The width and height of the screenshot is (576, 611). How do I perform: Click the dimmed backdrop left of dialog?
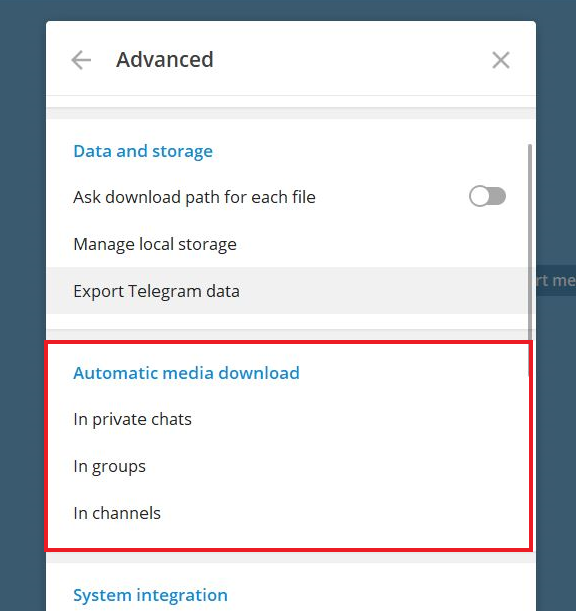tap(23, 306)
